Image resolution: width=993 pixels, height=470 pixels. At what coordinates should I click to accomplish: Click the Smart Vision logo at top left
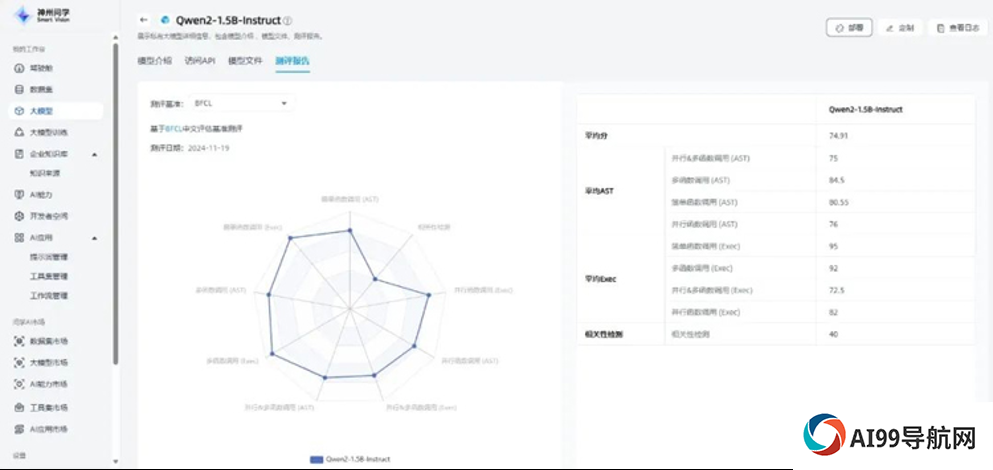pos(42,15)
